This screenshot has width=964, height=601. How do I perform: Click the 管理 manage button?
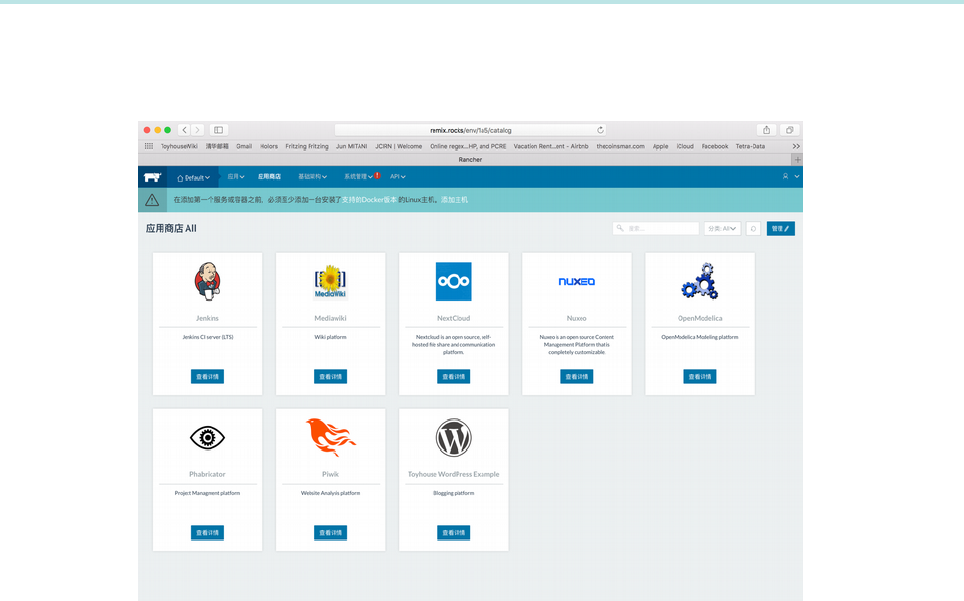coord(781,229)
